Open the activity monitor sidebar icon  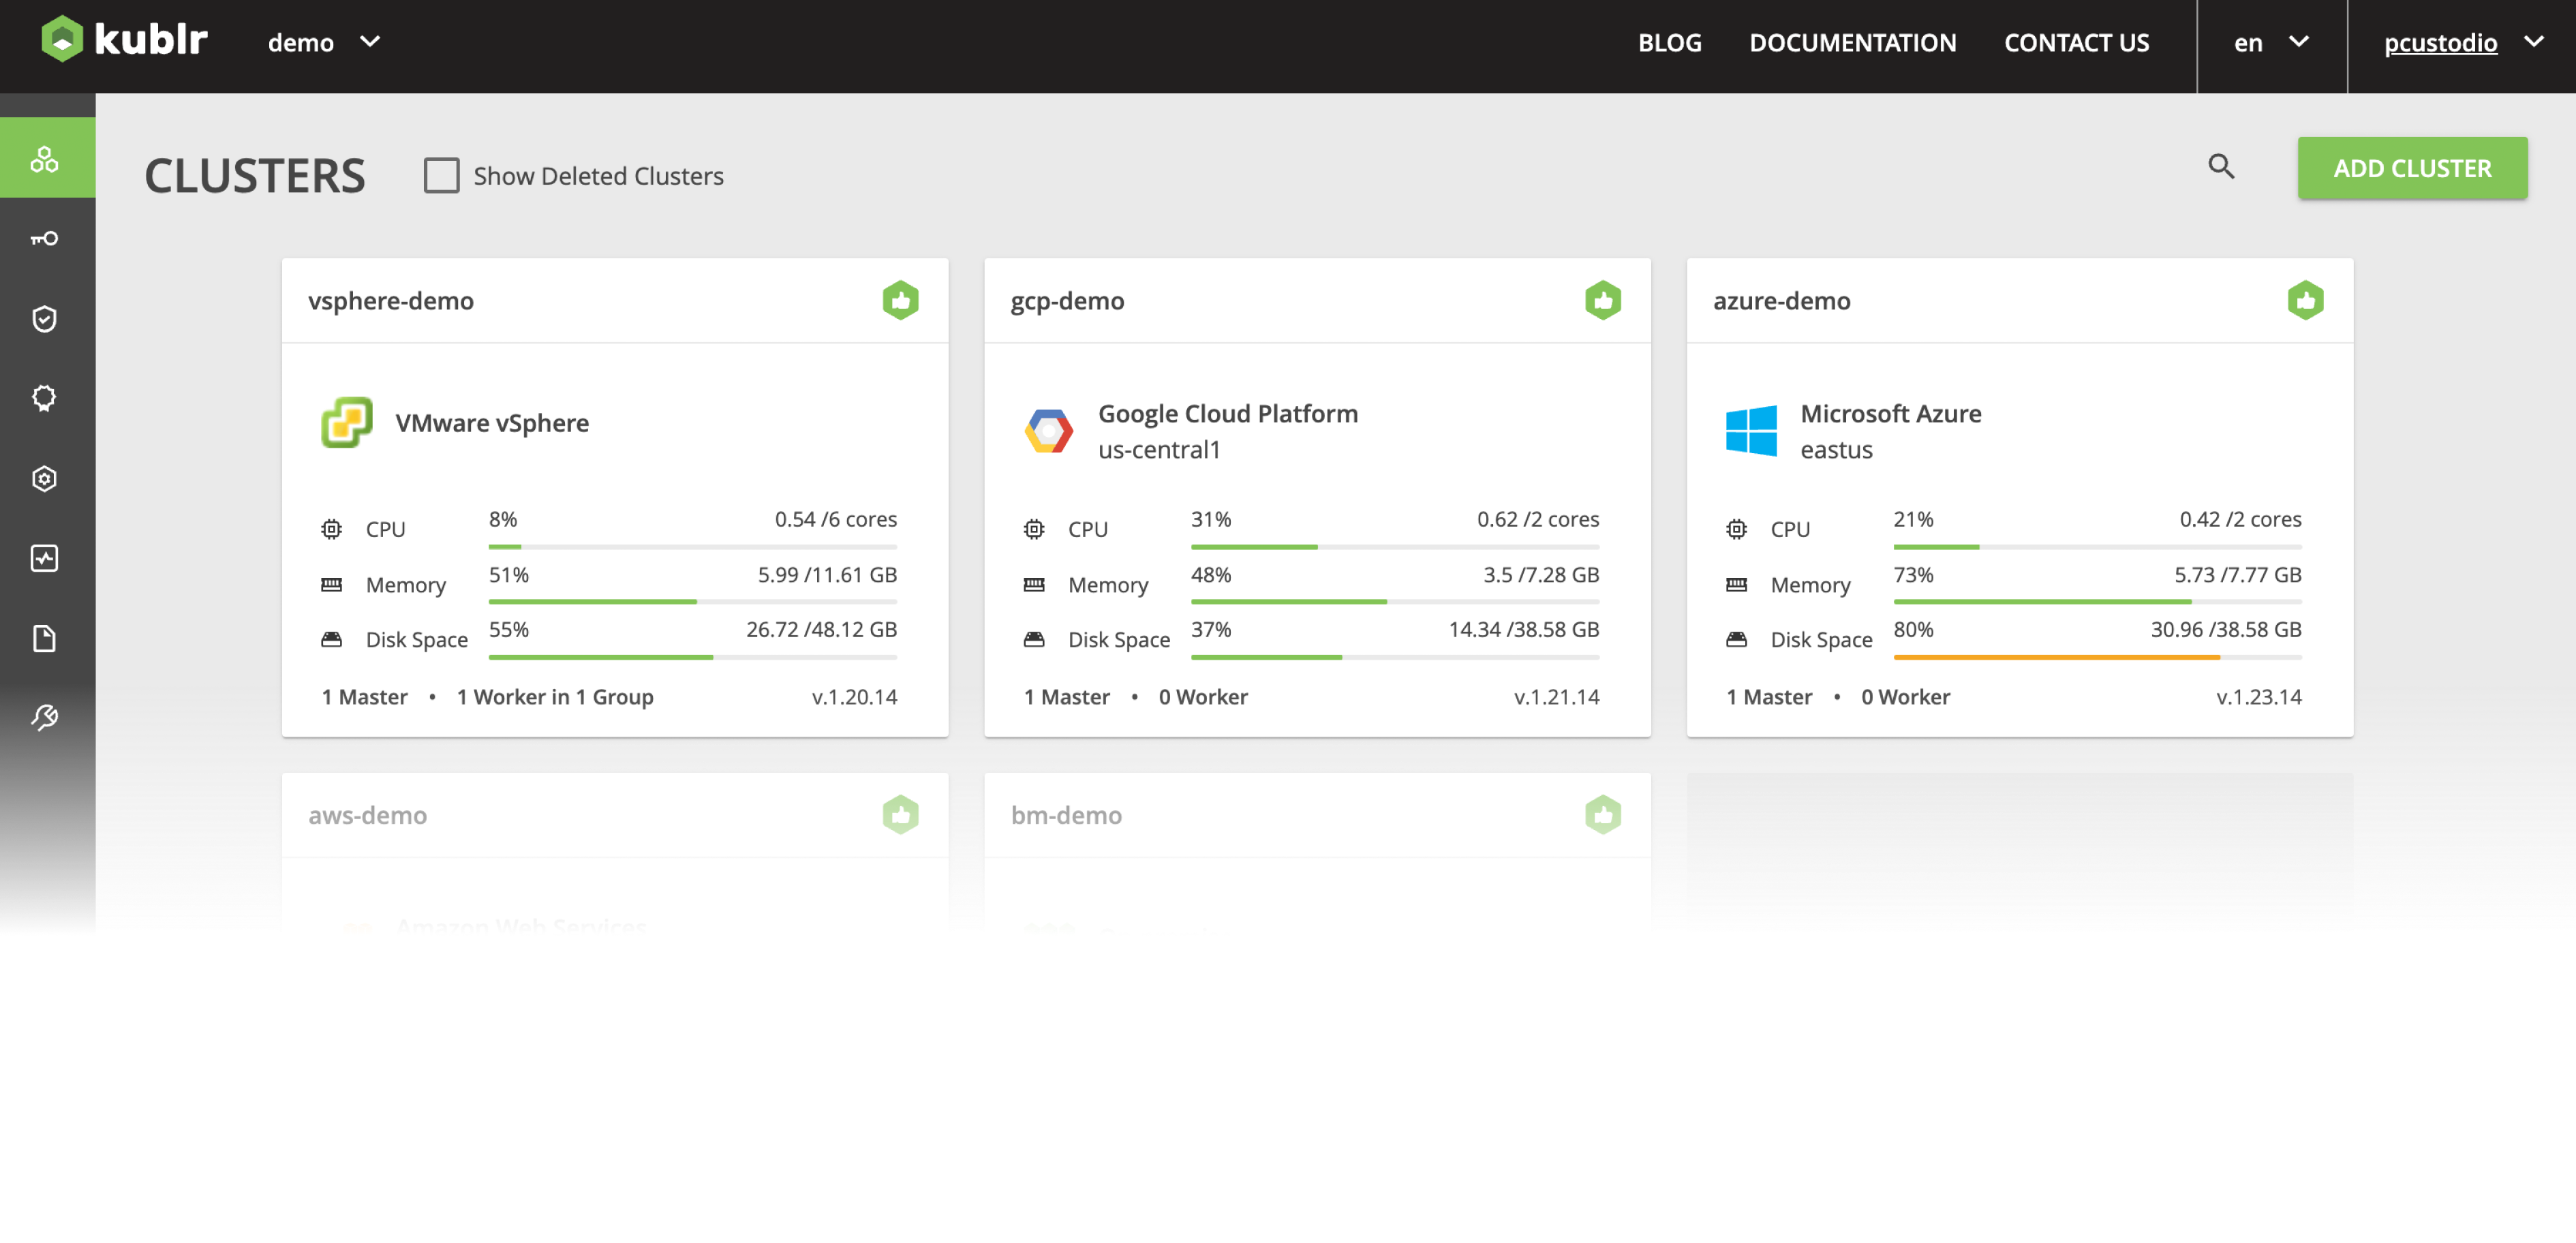point(45,558)
